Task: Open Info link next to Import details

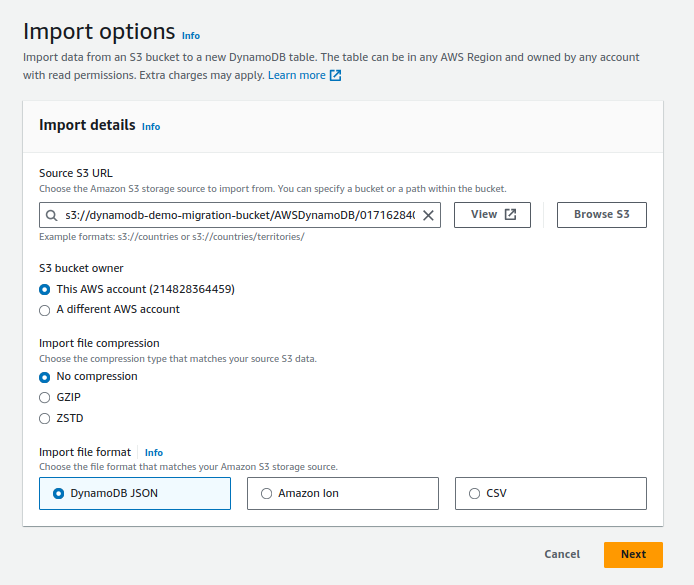Action: (151, 127)
